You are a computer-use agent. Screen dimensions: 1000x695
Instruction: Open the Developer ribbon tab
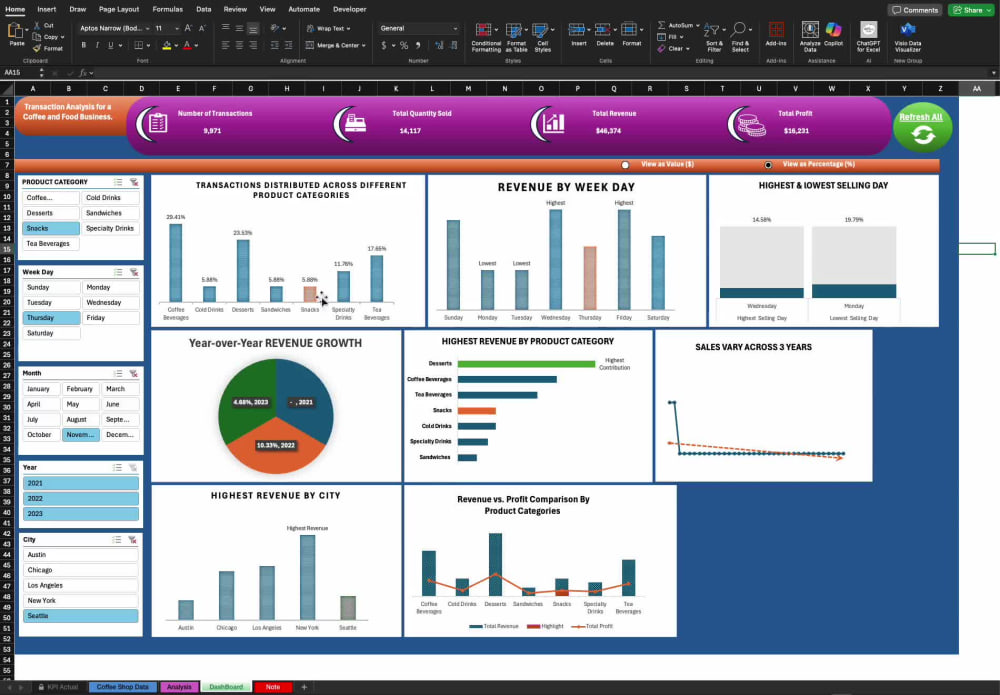(x=349, y=10)
